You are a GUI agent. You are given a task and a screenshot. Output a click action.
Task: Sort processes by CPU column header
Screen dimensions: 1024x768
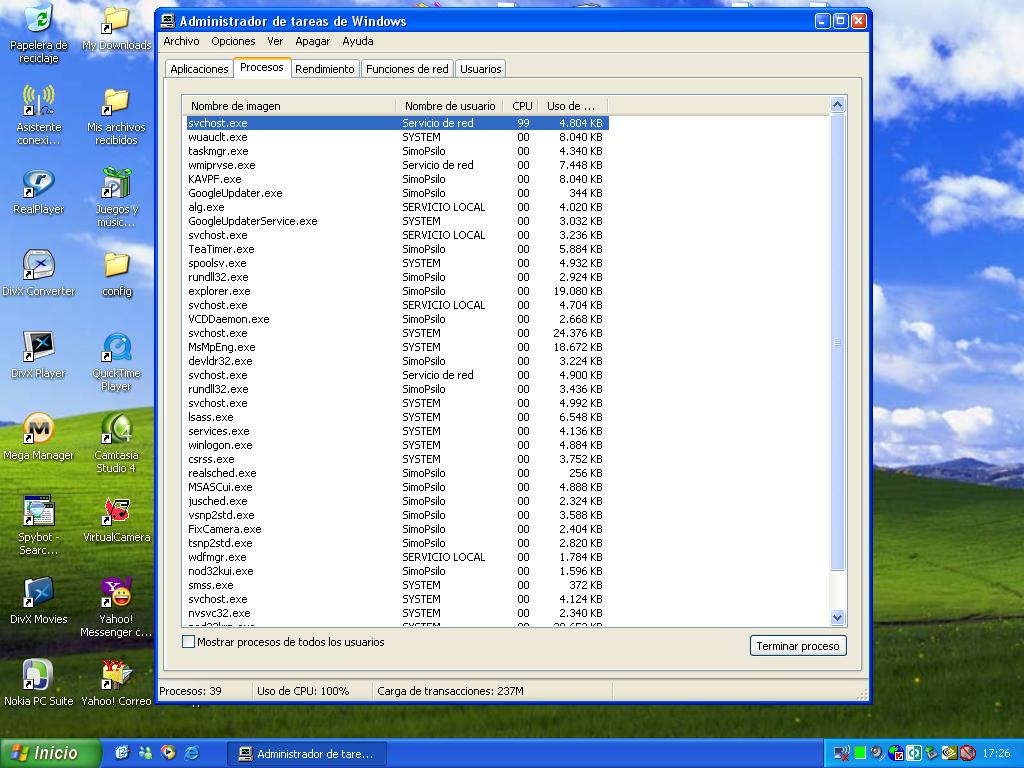point(522,105)
